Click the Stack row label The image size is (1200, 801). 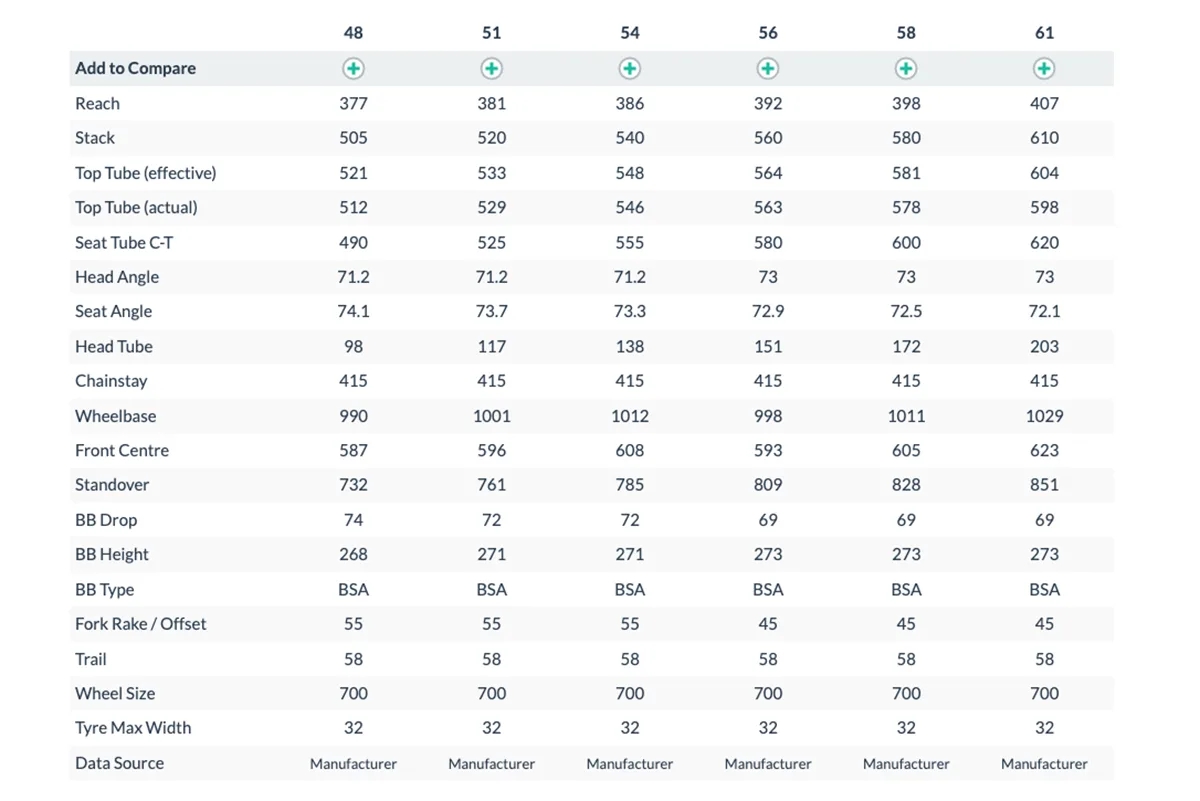(95, 138)
